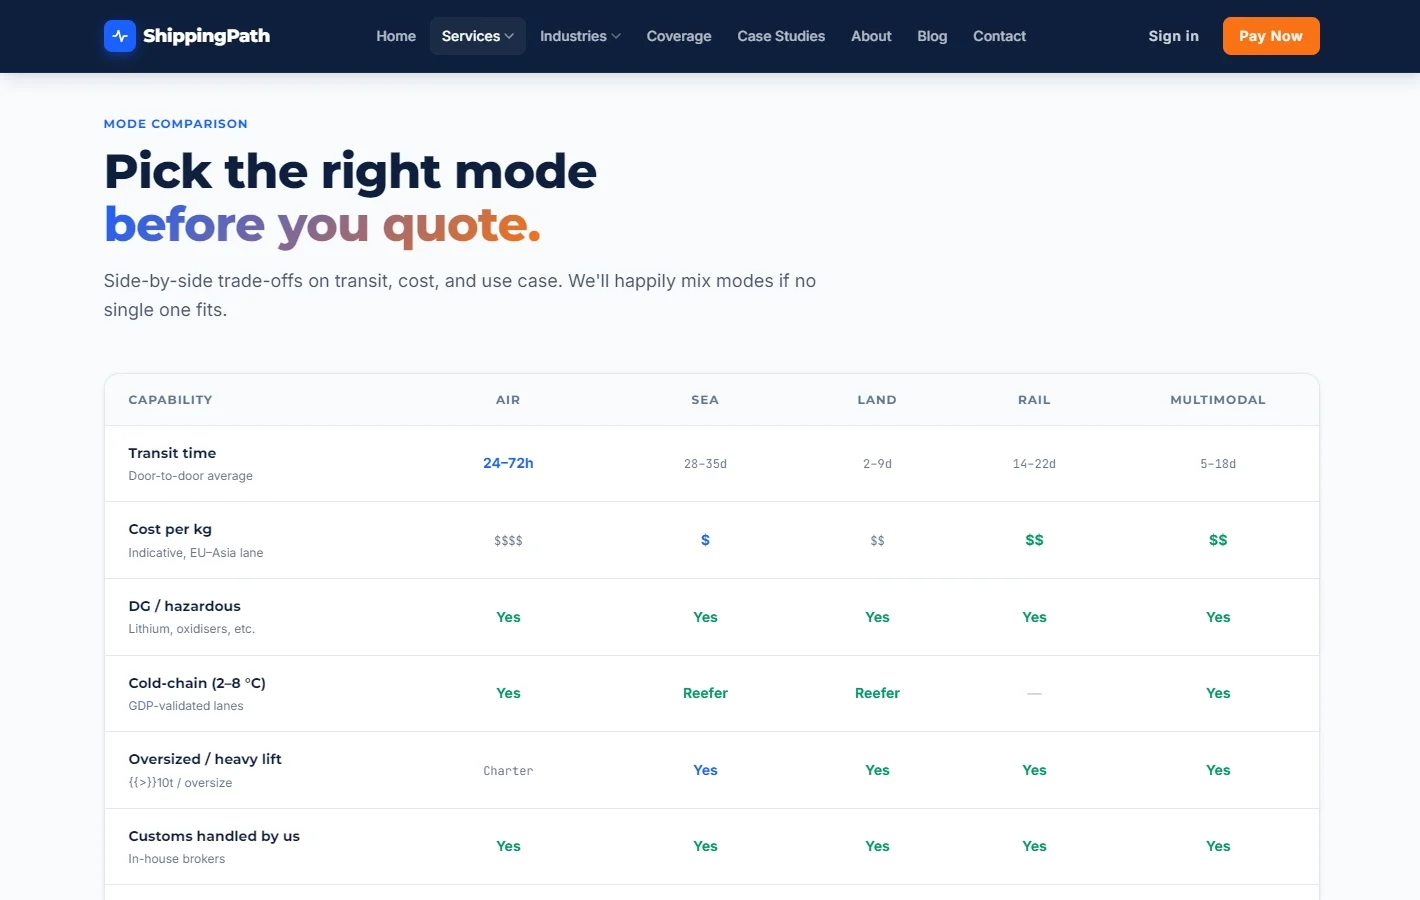The height and width of the screenshot is (900, 1420).
Task: Click the $$$$ air cost value
Action: [x=508, y=541]
